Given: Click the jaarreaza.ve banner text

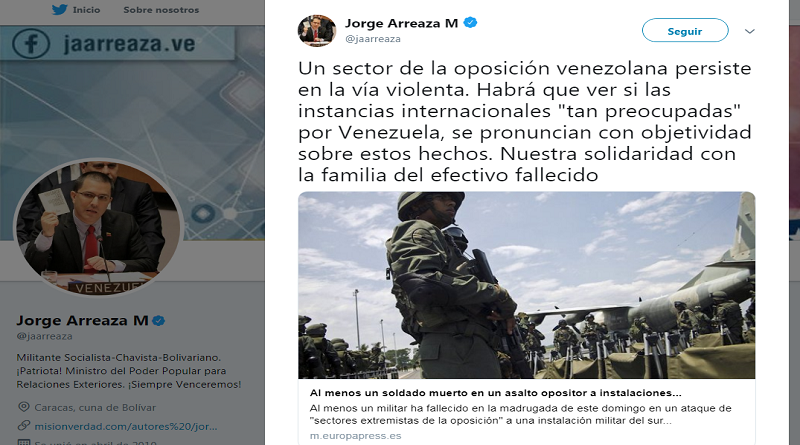Looking at the screenshot, I should (x=129, y=44).
